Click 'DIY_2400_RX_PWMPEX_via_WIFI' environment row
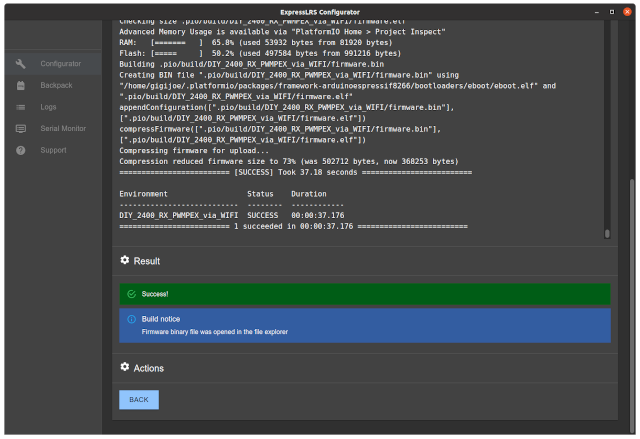This screenshot has height=439, width=640. pyautogui.click(x=231, y=215)
